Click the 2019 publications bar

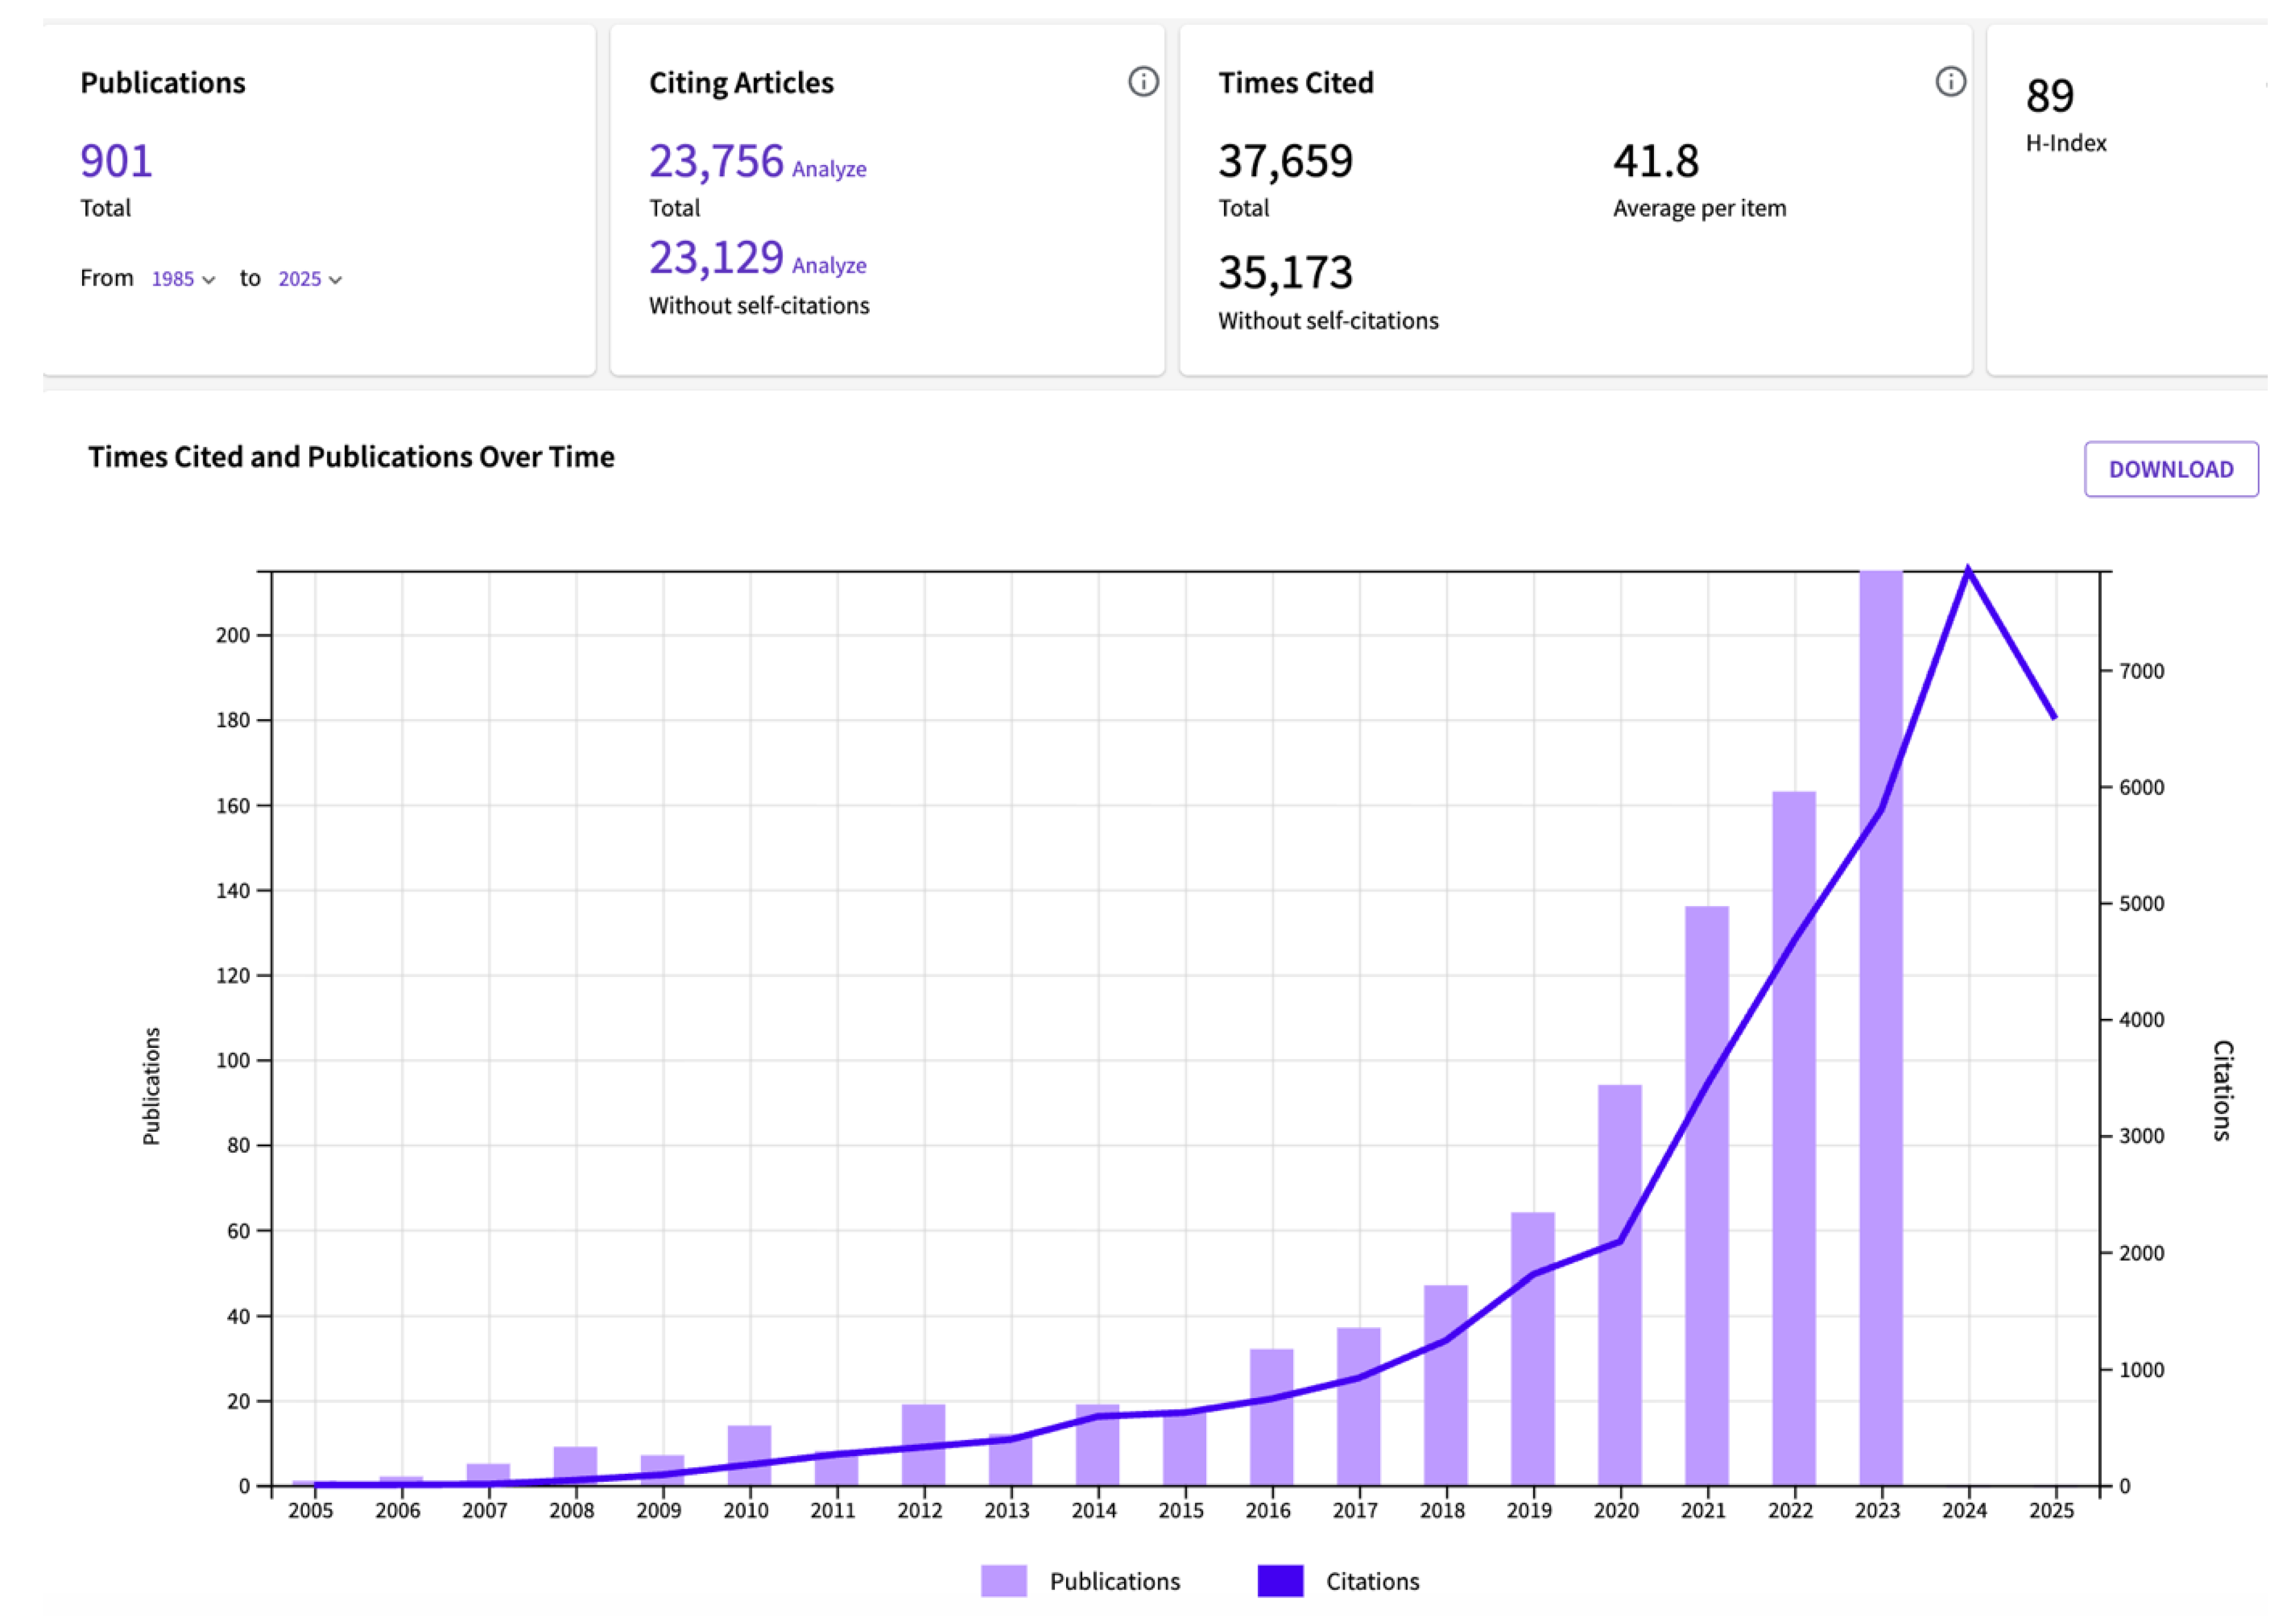point(1532,1380)
